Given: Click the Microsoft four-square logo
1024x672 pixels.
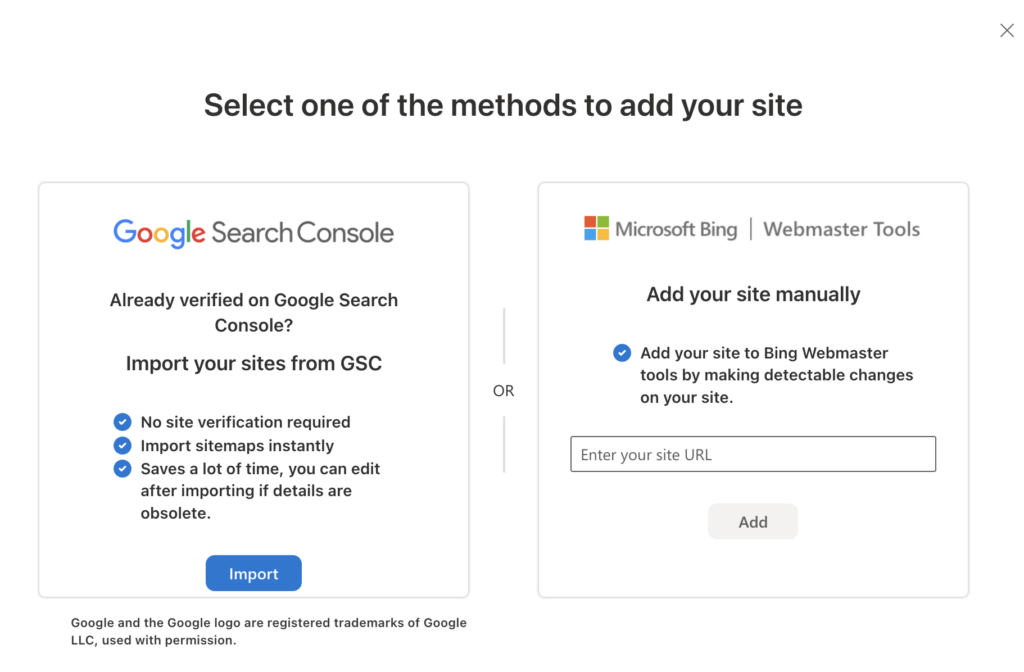Looking at the screenshot, I should [596, 228].
